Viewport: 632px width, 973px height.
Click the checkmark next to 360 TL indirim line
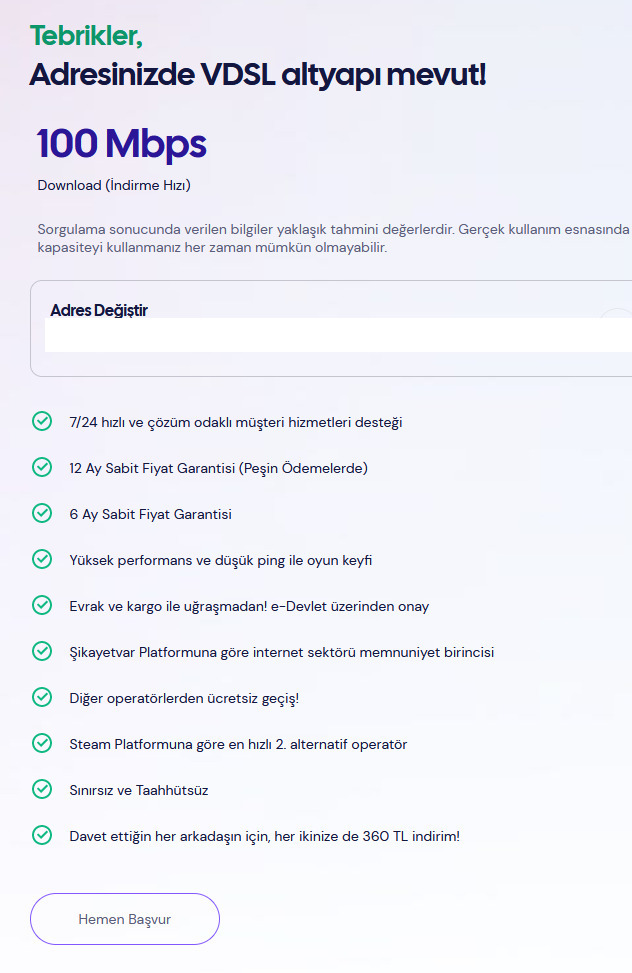click(42, 835)
